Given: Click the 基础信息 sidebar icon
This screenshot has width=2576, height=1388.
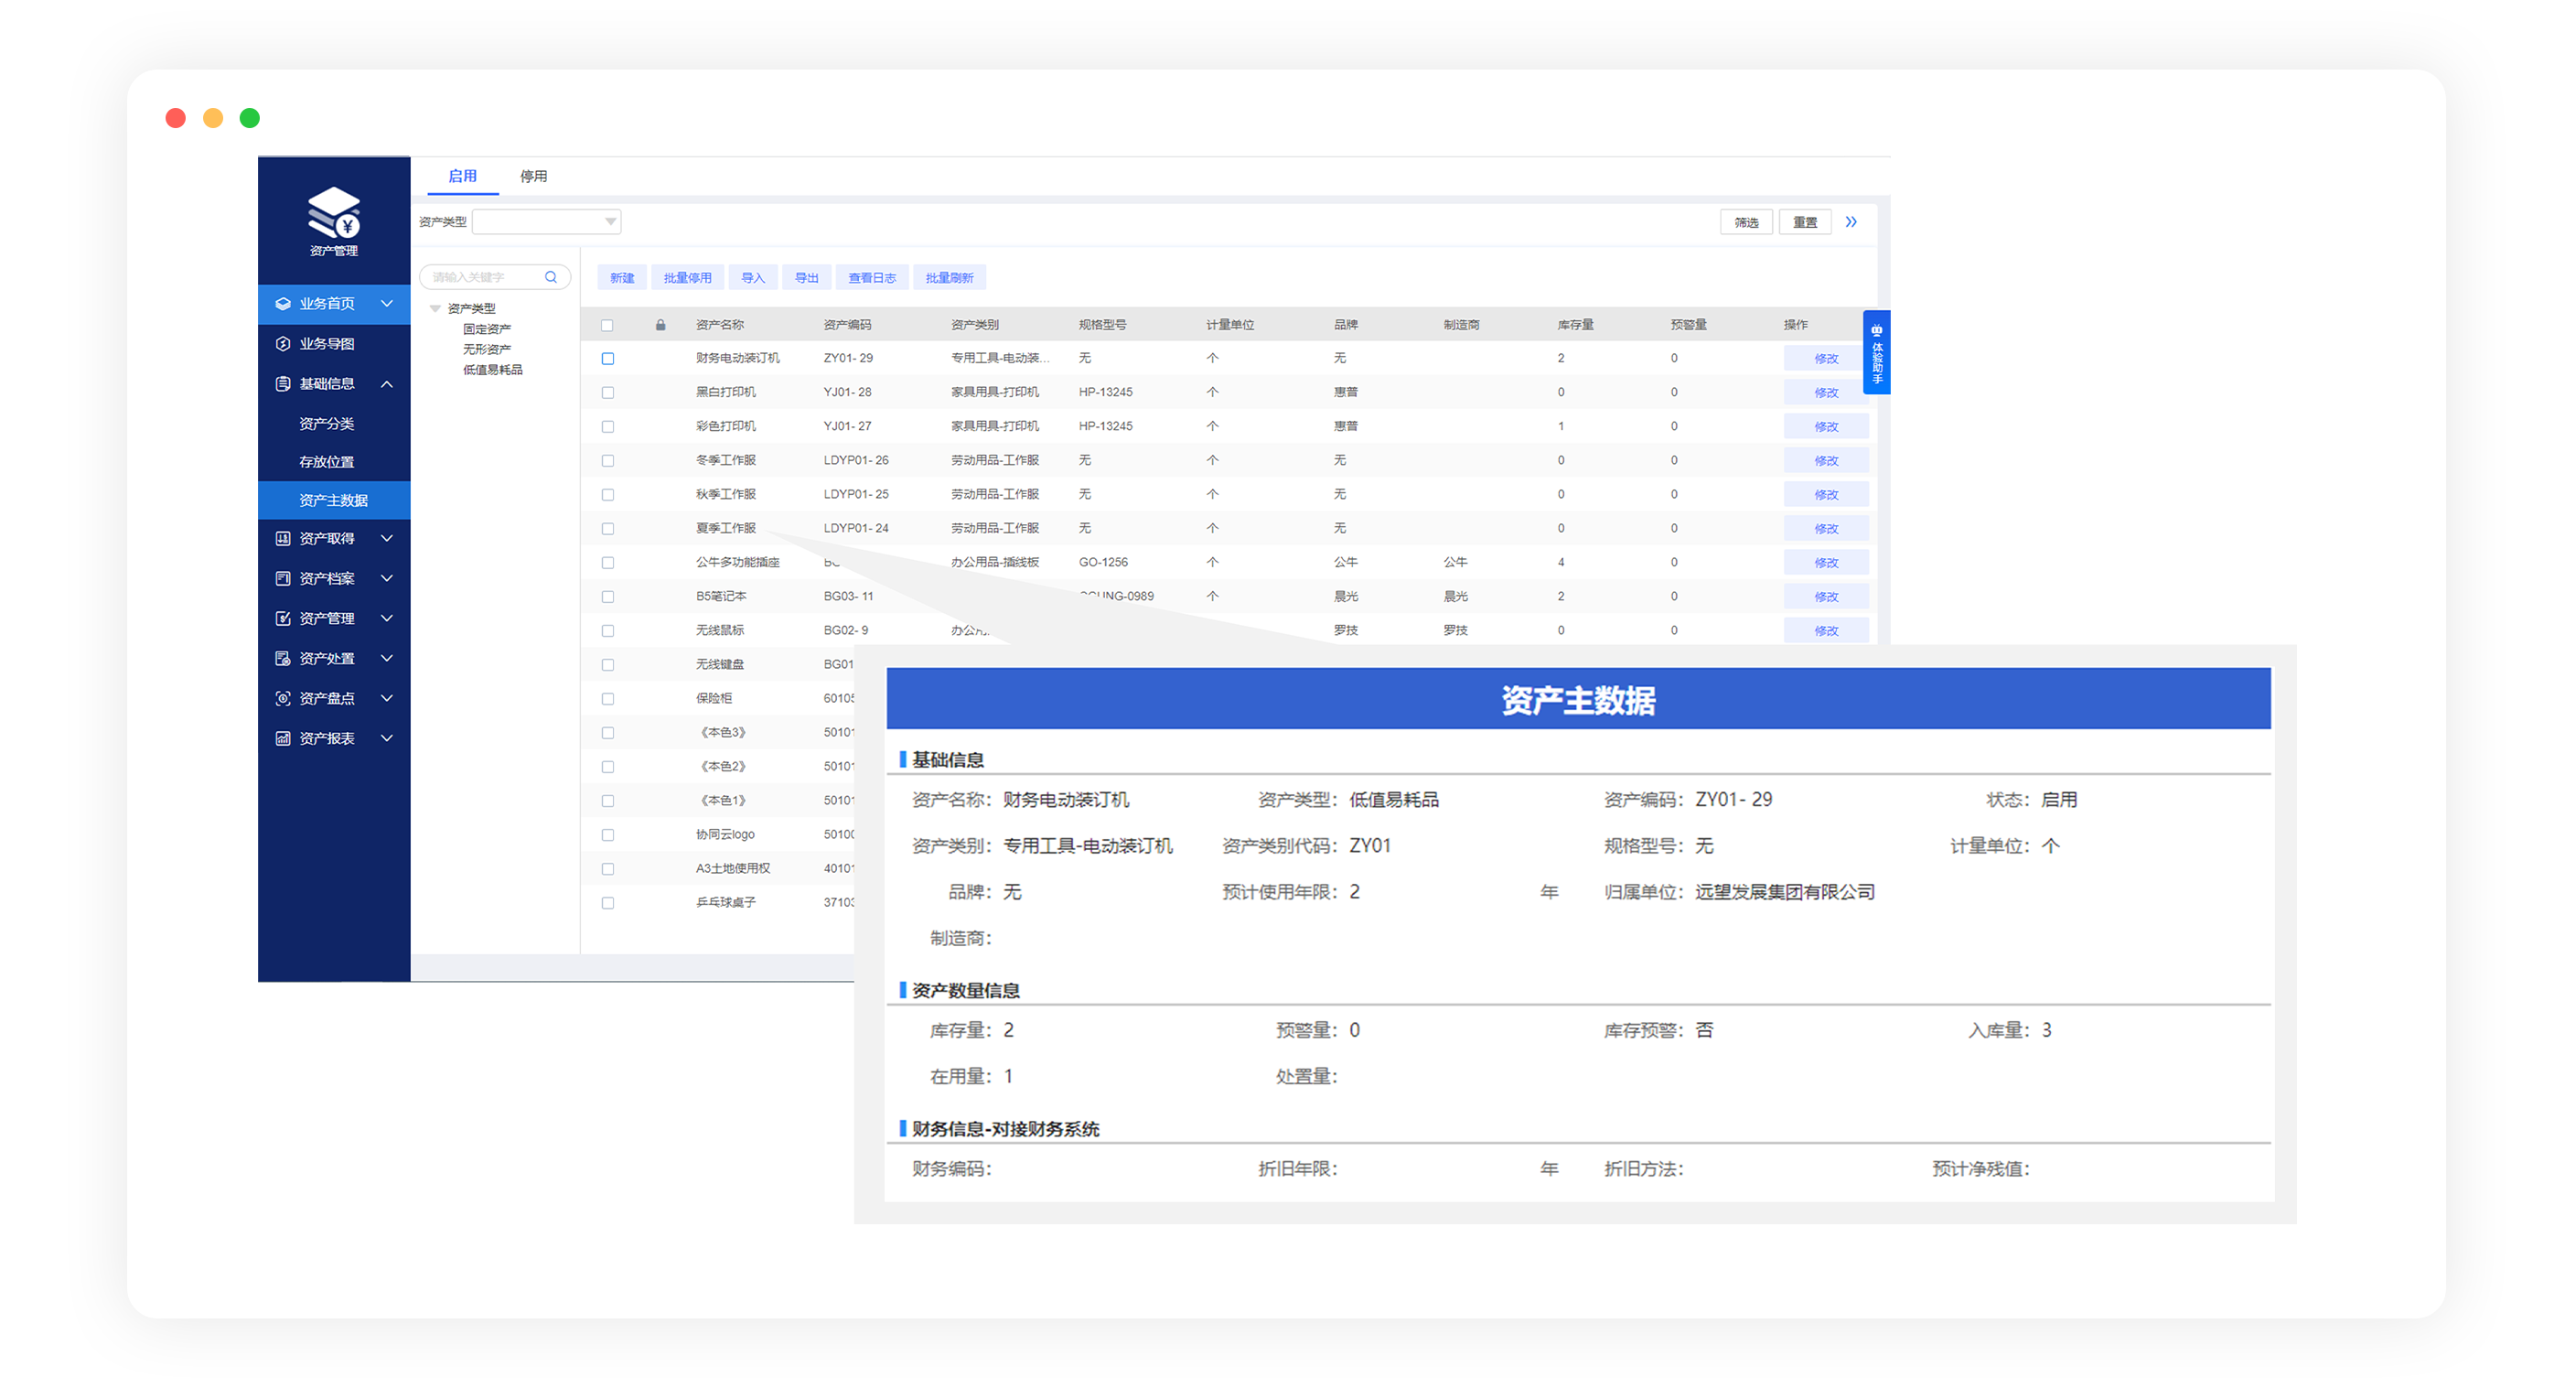Looking at the screenshot, I should [x=283, y=384].
